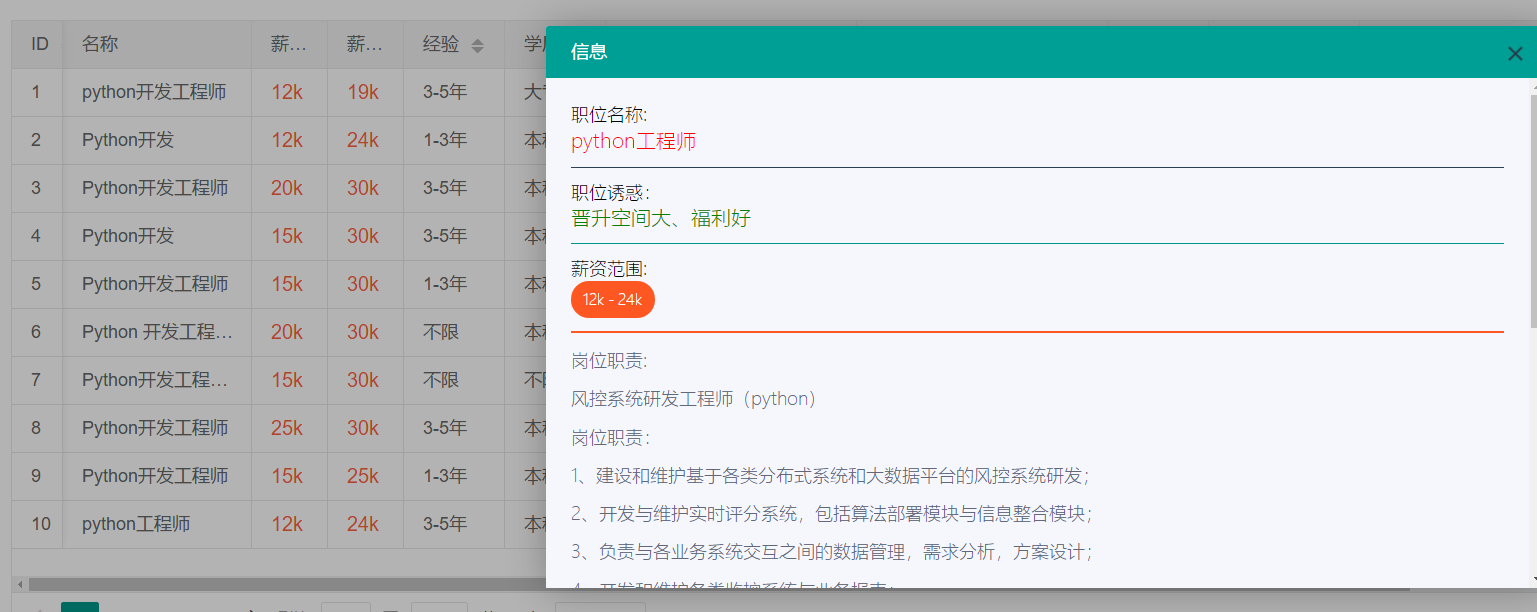1537x612 pixels.
Task: Click the 12k - 24k salary badge
Action: [x=613, y=300]
